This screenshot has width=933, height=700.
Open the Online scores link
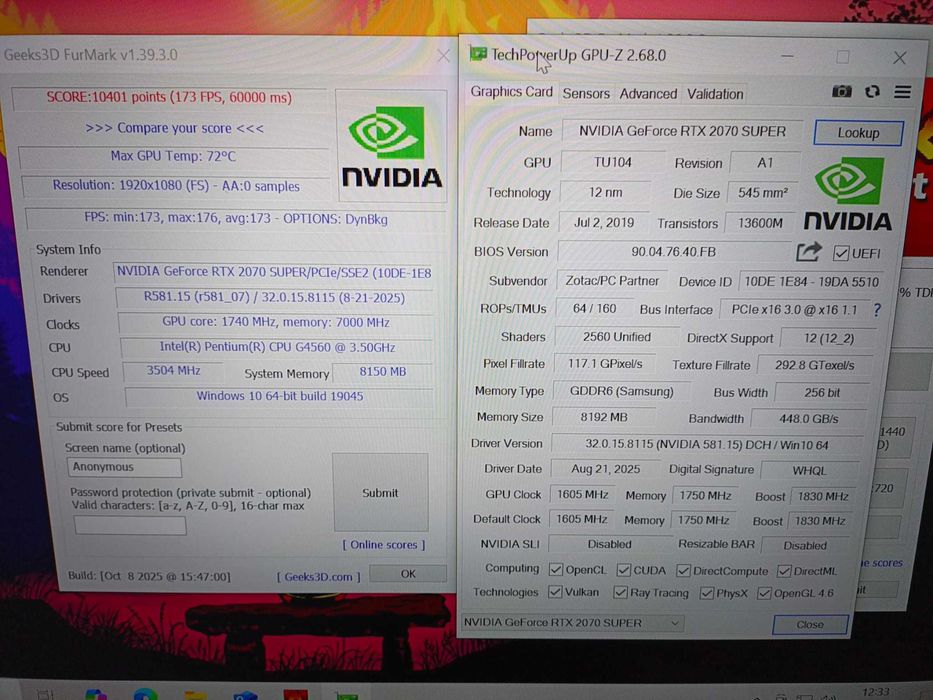click(384, 544)
